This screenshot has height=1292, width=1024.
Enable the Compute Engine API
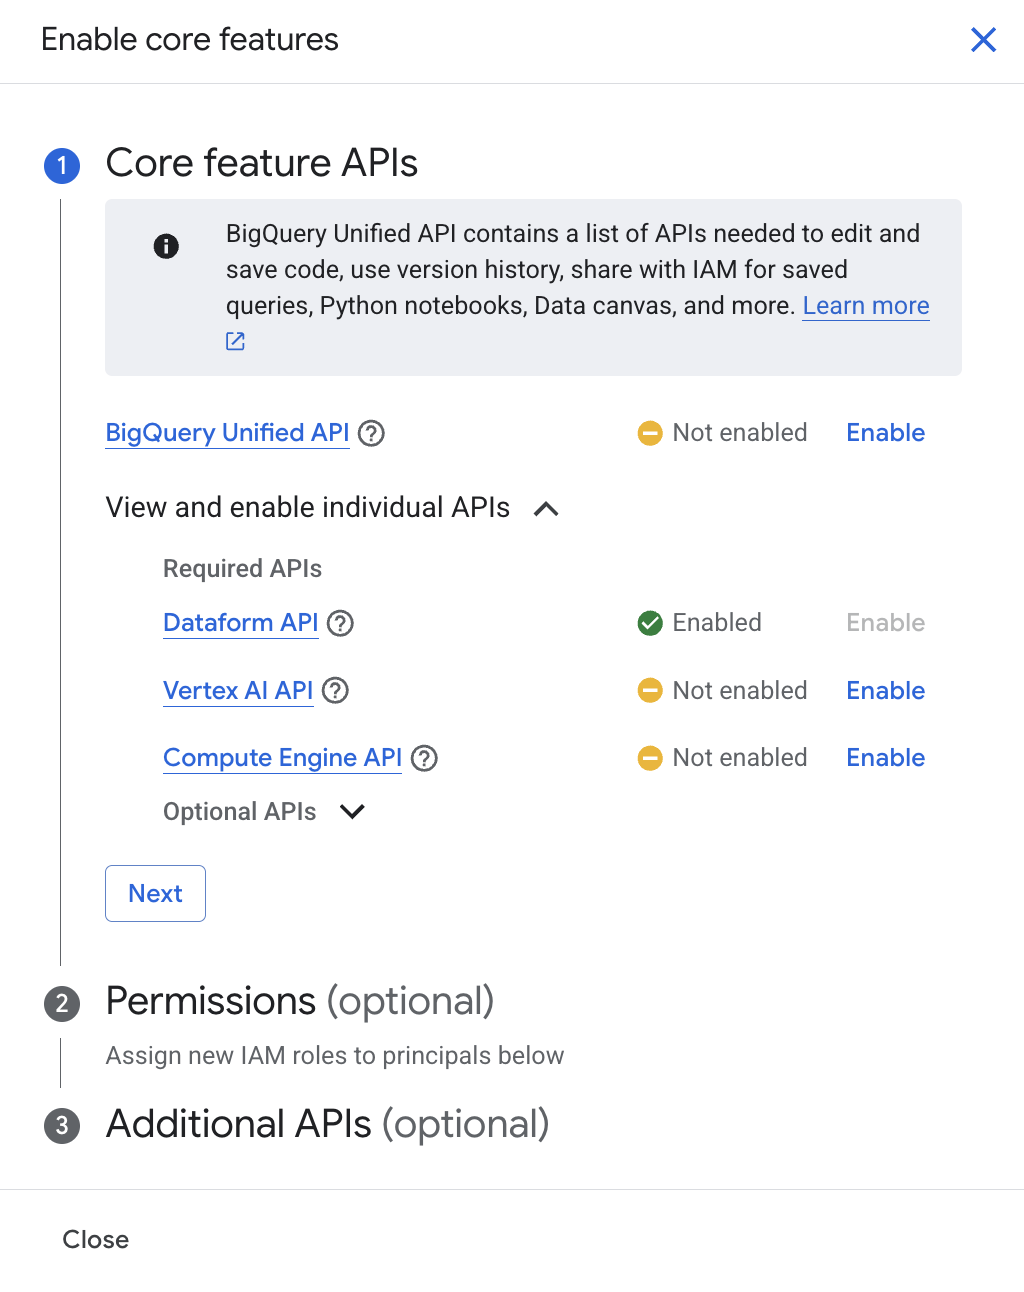(885, 758)
